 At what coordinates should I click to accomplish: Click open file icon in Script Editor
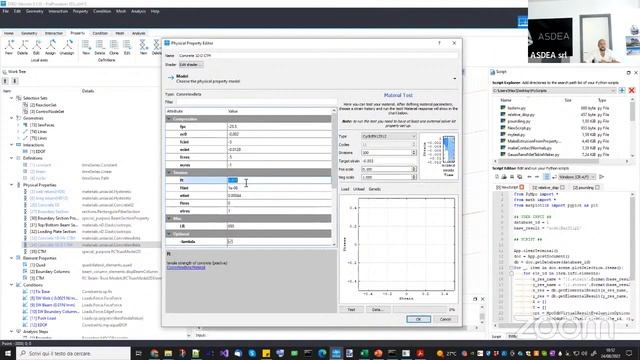coord(504,177)
